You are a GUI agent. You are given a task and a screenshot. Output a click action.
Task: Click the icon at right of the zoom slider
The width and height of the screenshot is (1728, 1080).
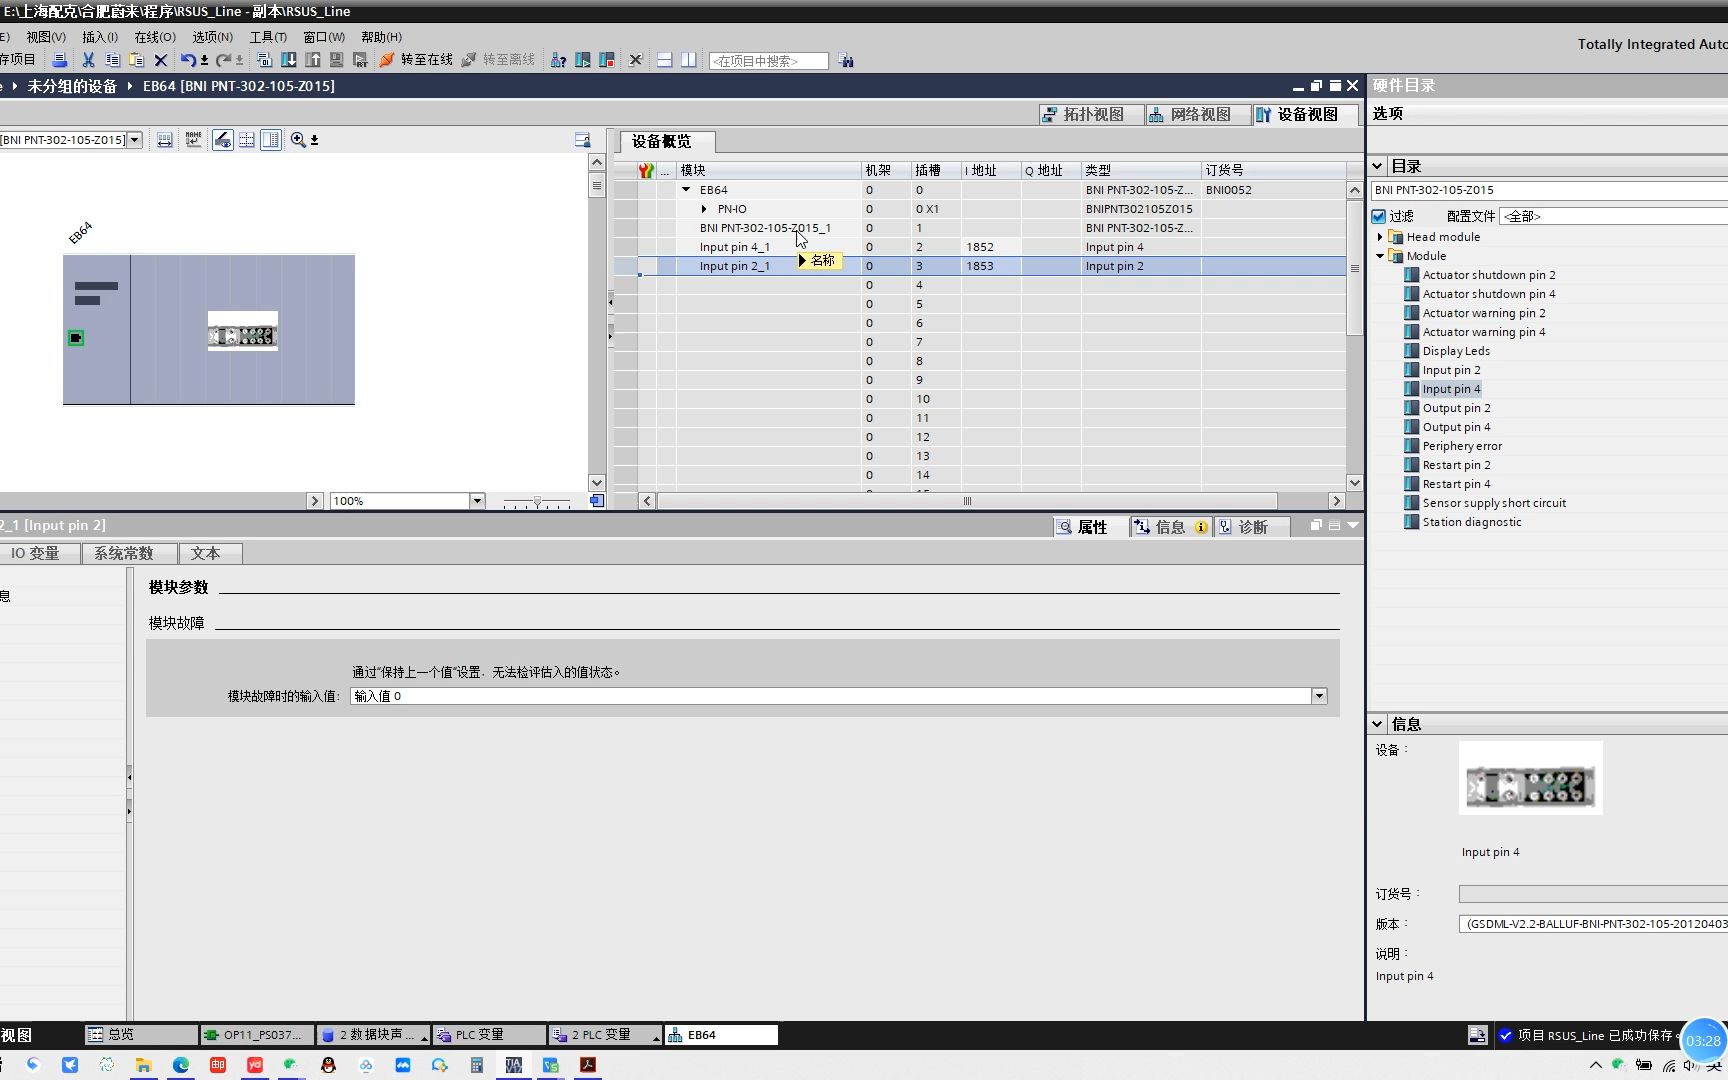597,500
